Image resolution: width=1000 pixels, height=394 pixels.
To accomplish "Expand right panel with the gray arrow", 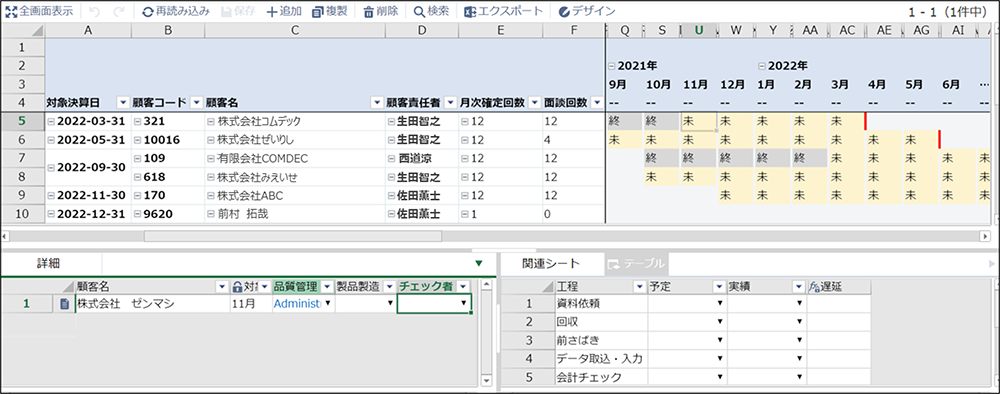I will coord(992,263).
